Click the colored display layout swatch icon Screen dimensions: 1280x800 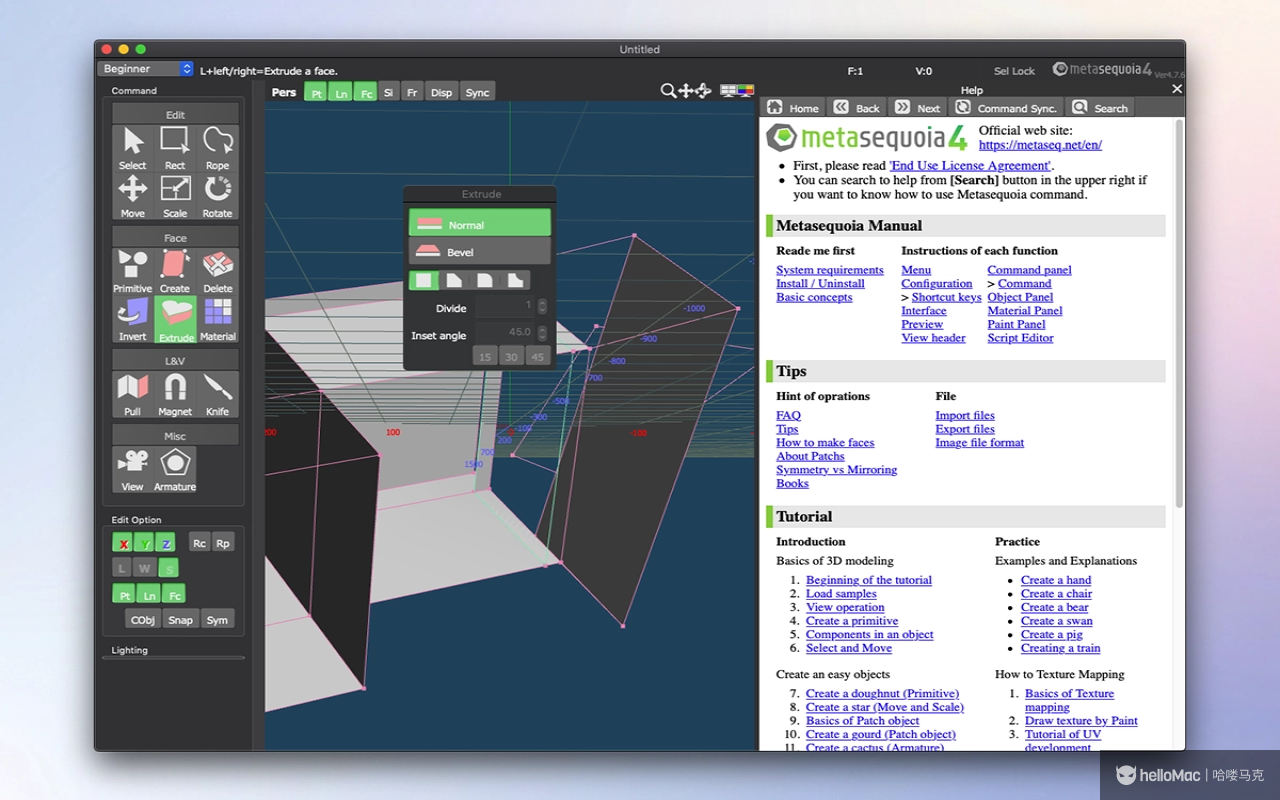pyautogui.click(x=746, y=91)
